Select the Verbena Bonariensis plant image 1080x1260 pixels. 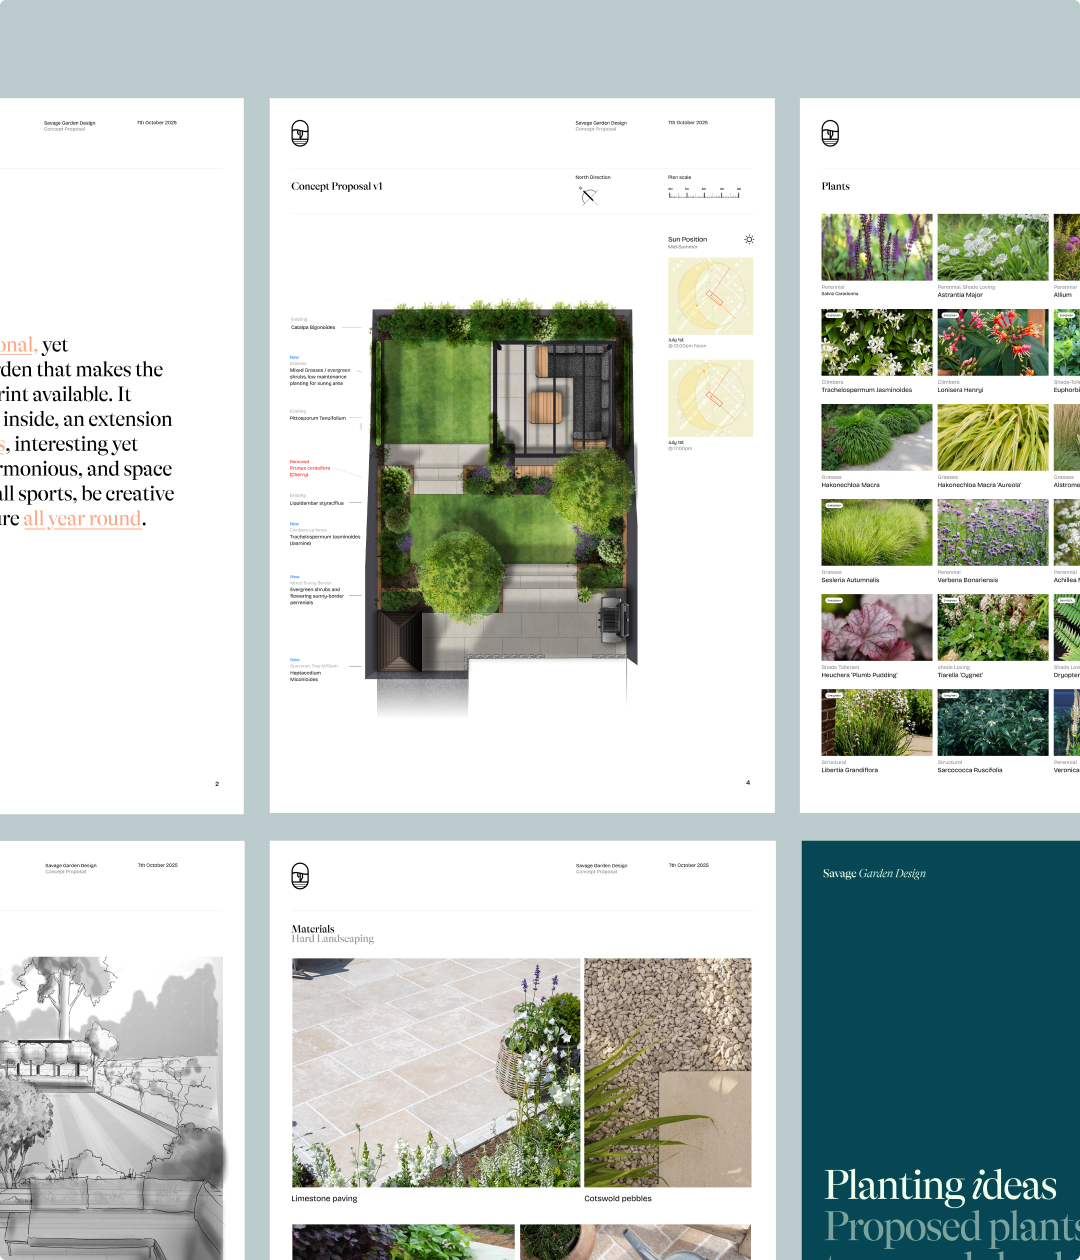992,533
